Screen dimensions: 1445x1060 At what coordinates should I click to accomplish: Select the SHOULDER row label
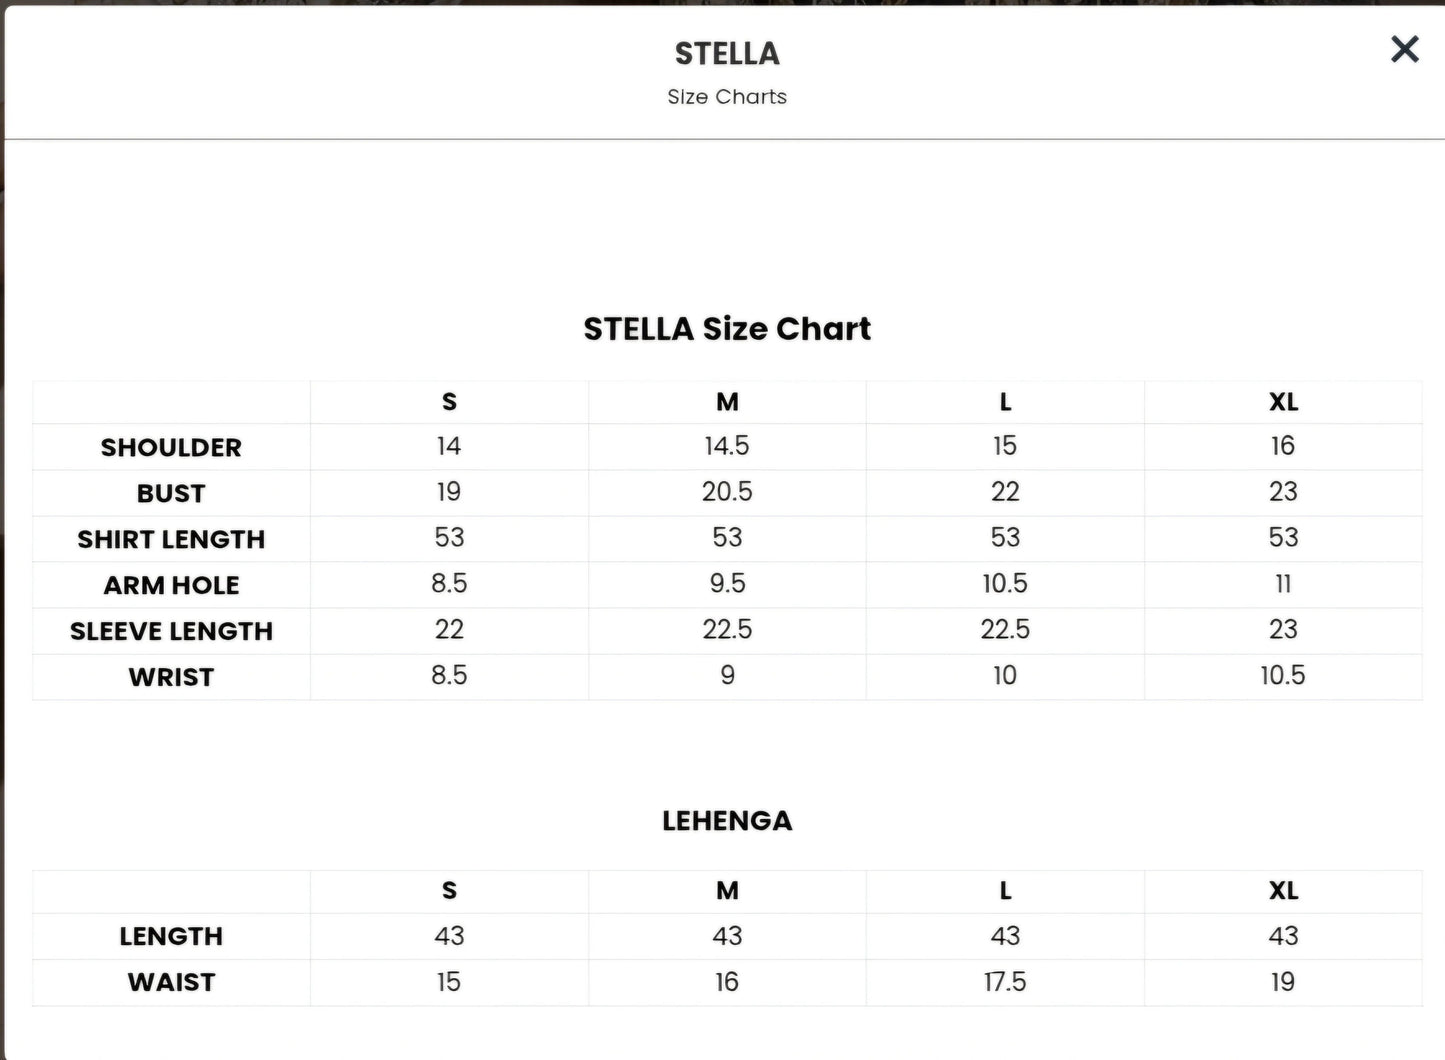[x=171, y=447]
